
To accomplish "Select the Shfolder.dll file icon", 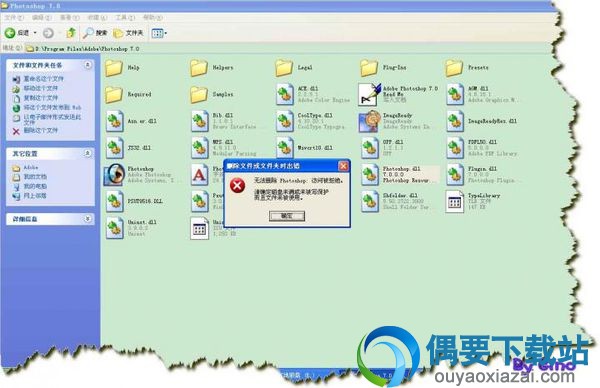I will tap(370, 201).
